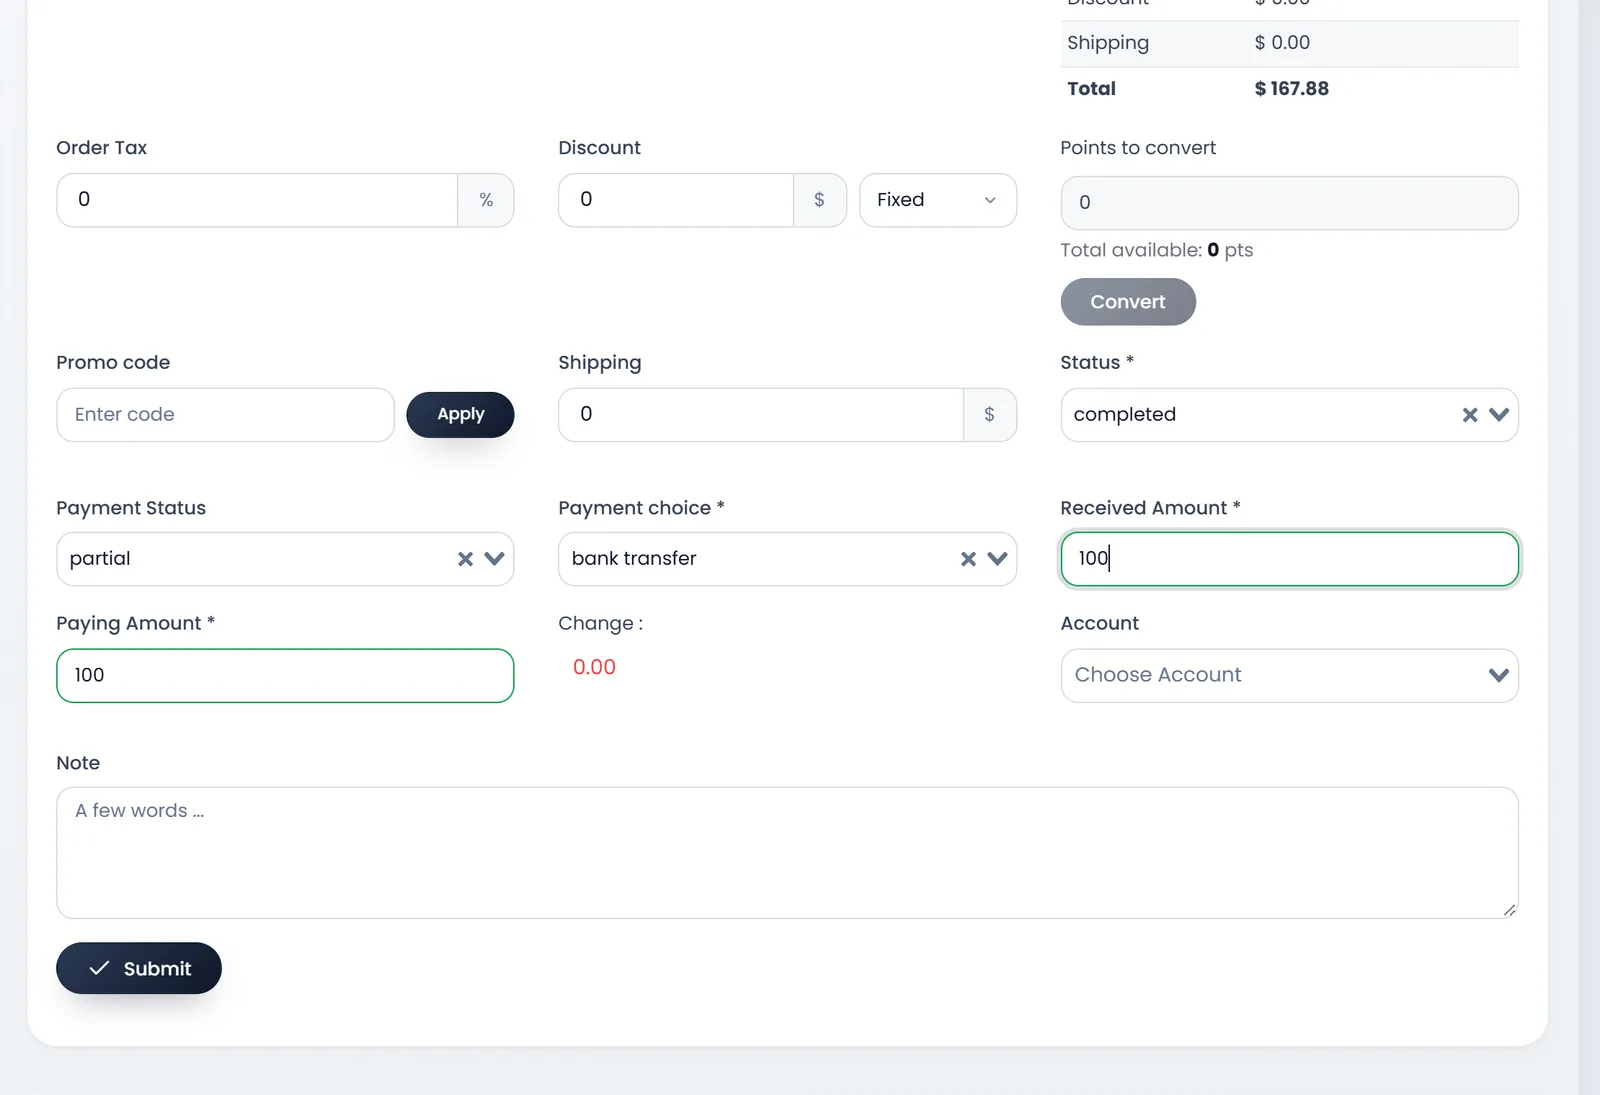Submit the sale form
1600x1095 pixels.
point(139,968)
